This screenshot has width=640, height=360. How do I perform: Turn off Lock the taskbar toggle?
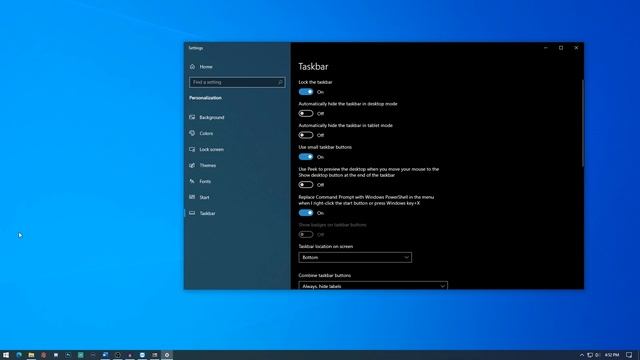tap(306, 92)
